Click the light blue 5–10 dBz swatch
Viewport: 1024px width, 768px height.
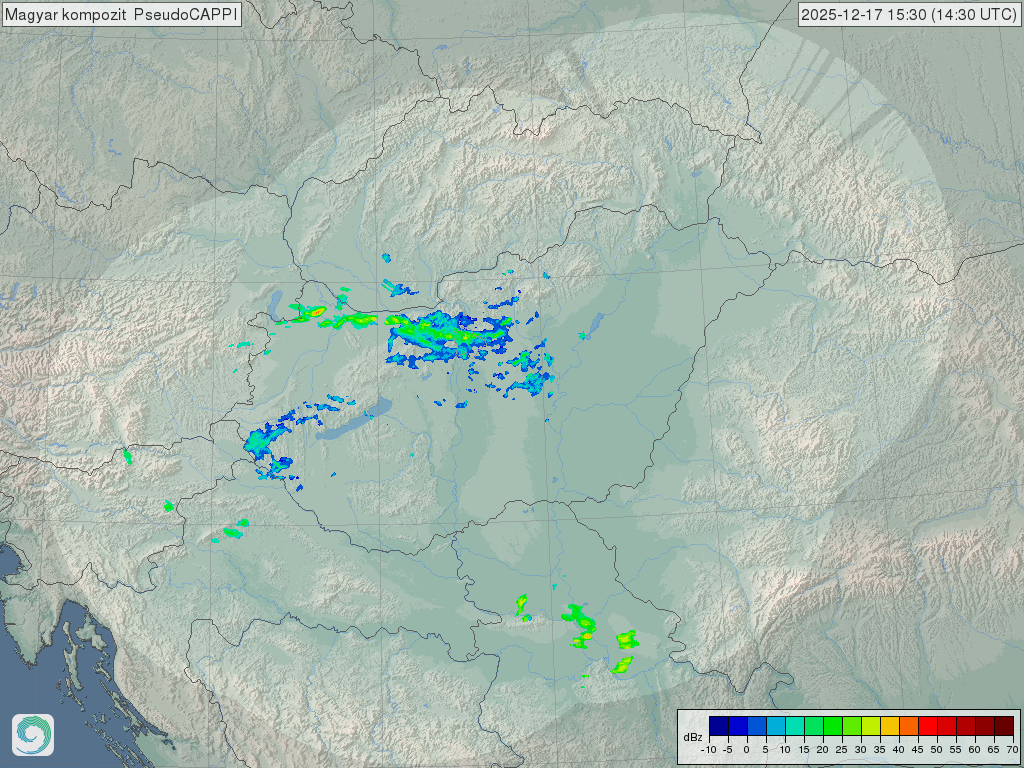[775, 726]
